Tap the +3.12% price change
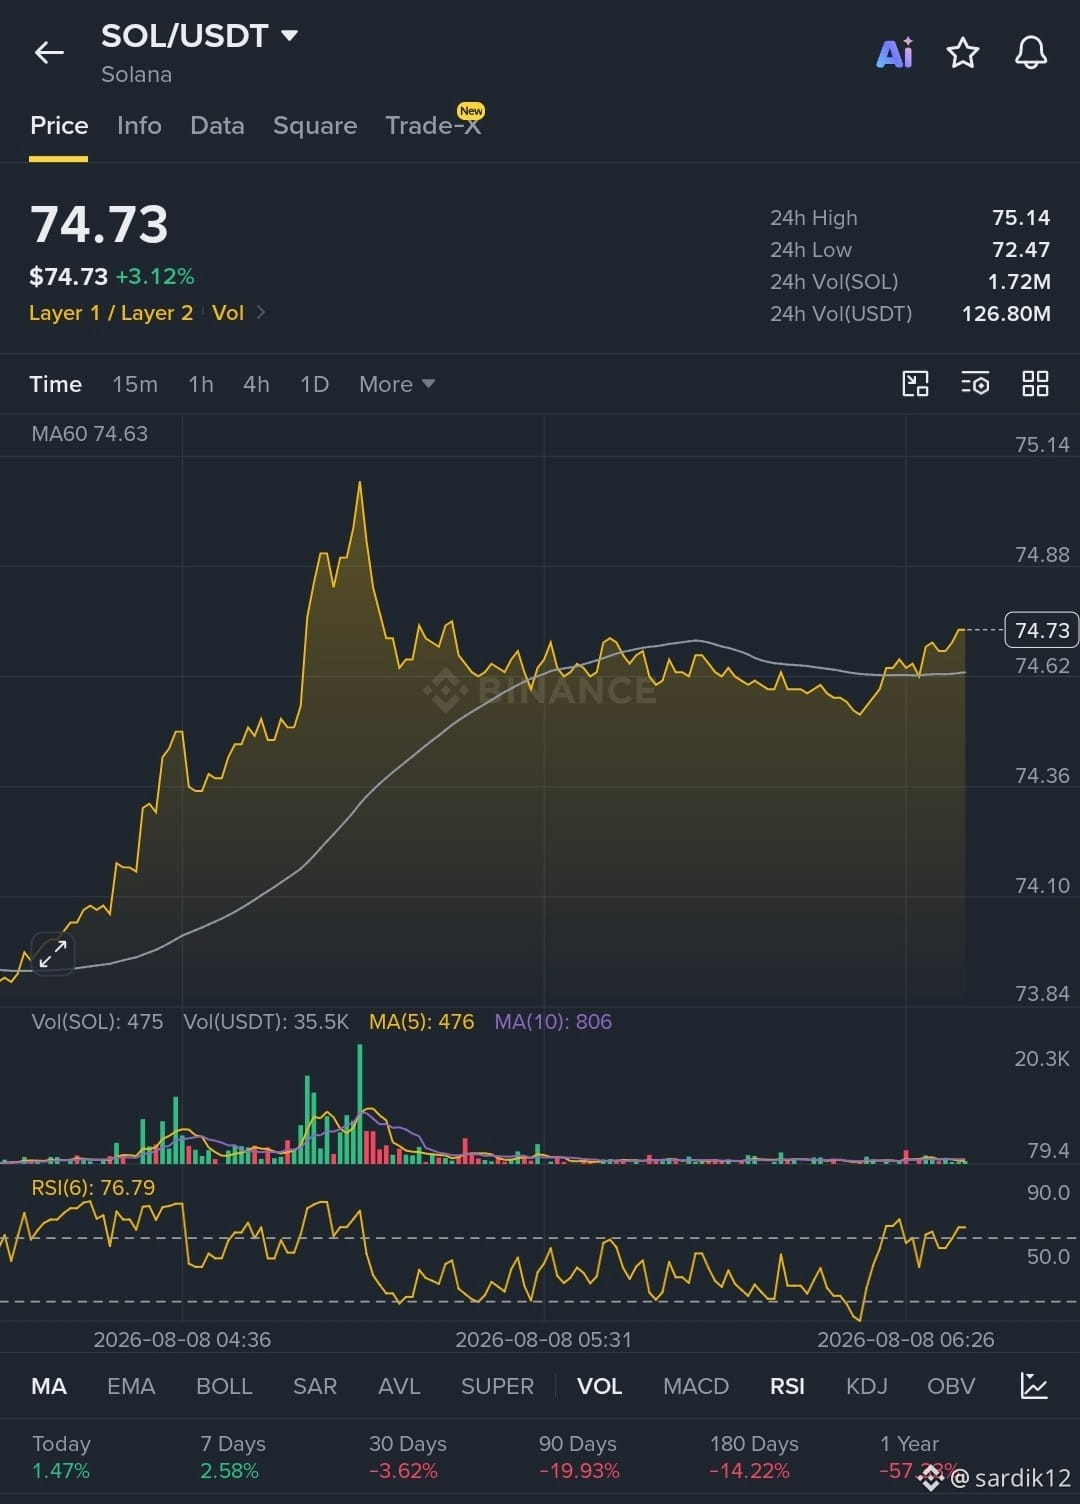Screen dimensions: 1080x1504 click(155, 277)
